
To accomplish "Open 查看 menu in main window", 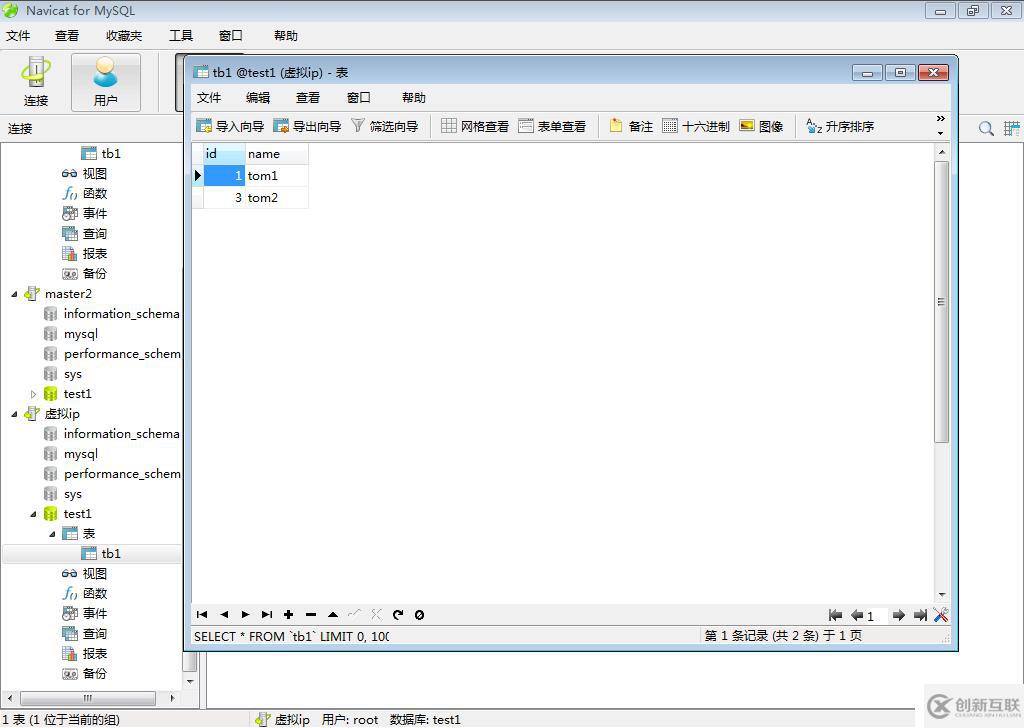I will [67, 36].
